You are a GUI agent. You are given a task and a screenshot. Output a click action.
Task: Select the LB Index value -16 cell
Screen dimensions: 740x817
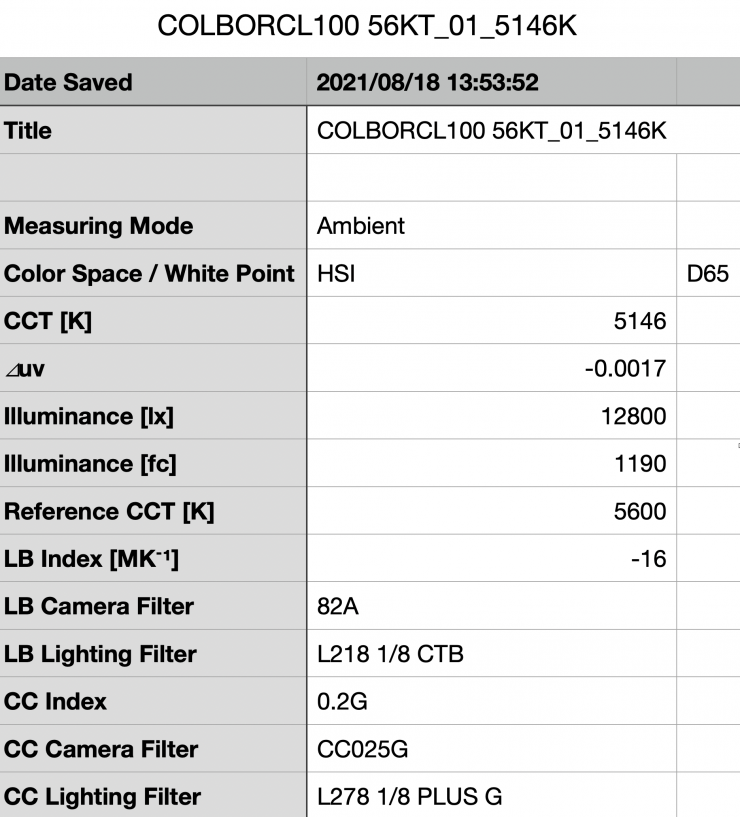click(x=490, y=559)
